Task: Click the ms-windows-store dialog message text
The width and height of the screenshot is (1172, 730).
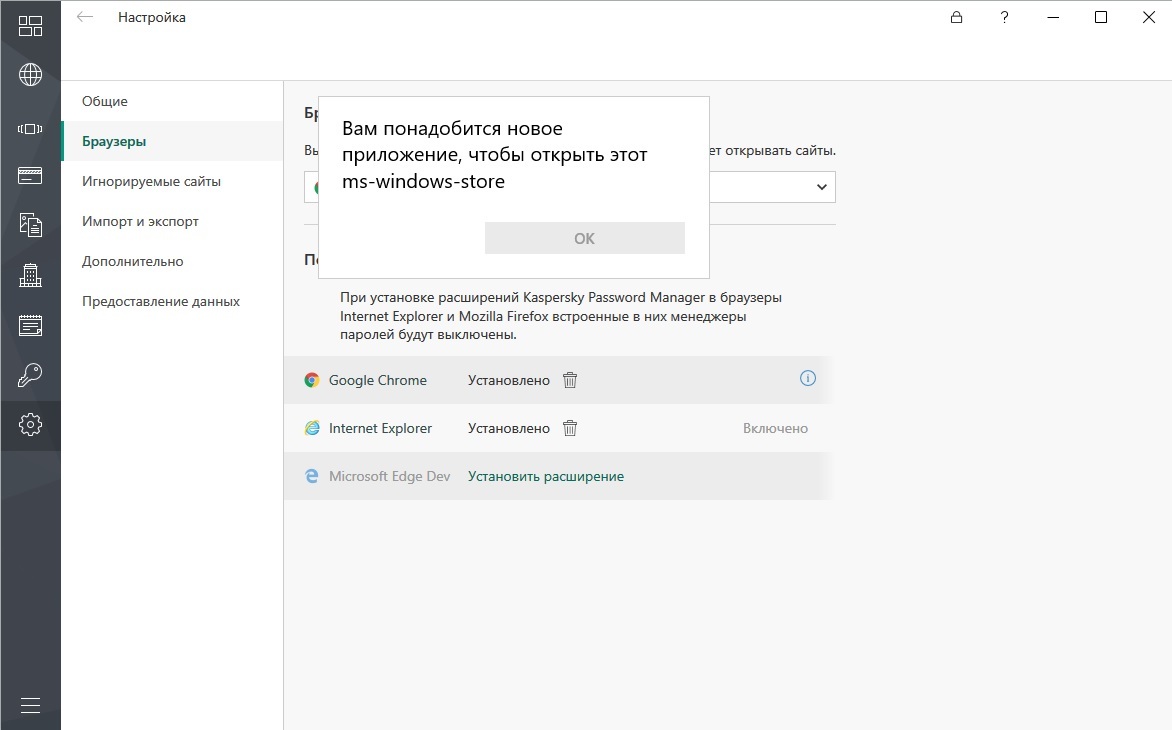Action: (495, 155)
